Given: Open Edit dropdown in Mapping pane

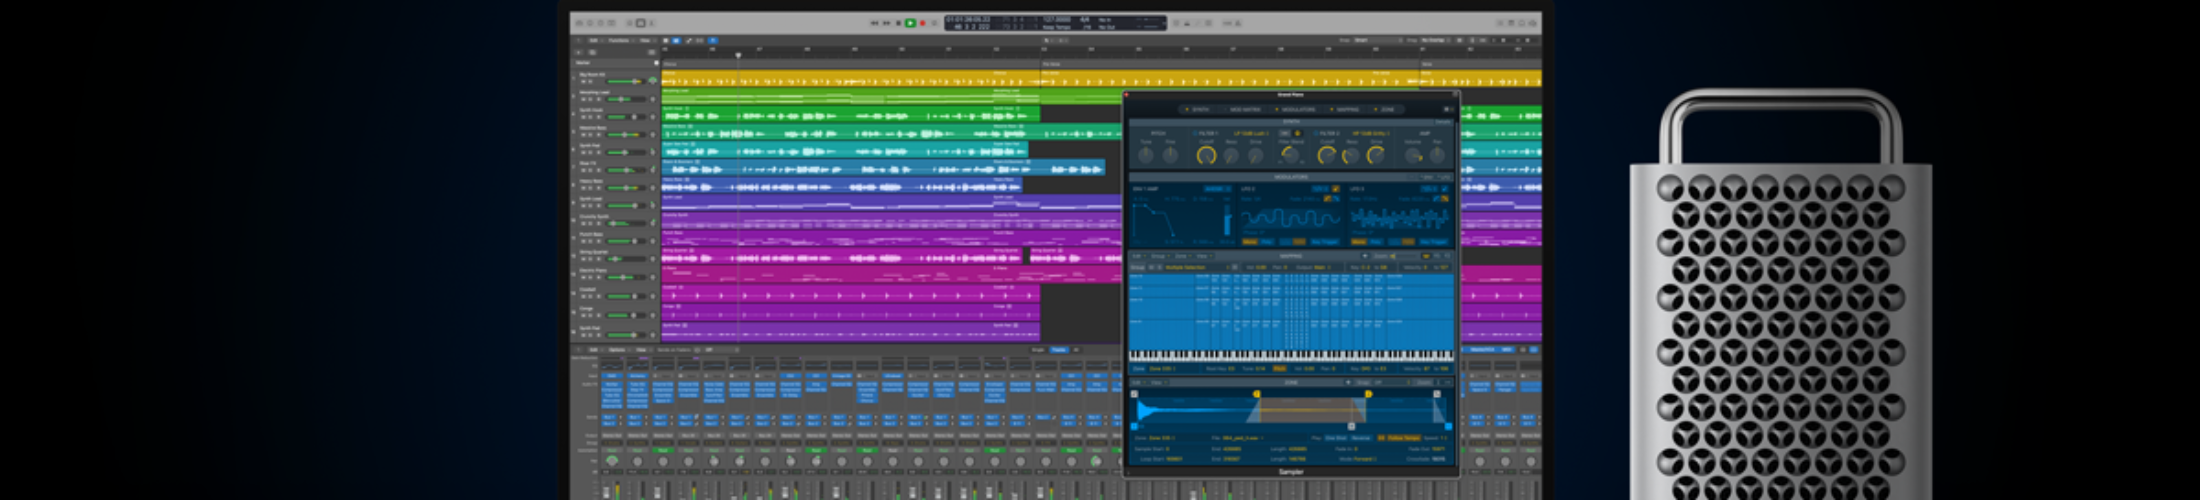Looking at the screenshot, I should click(1138, 256).
